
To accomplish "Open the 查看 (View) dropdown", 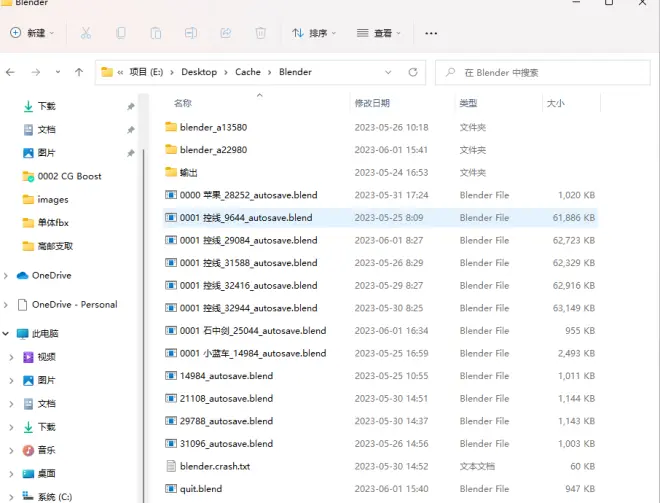I will pyautogui.click(x=378, y=33).
